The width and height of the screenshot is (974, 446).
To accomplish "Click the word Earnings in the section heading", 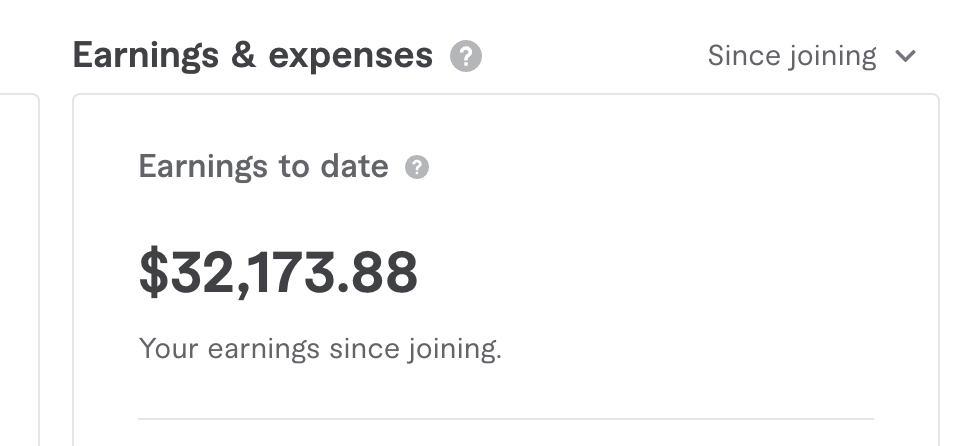I will (x=145, y=56).
